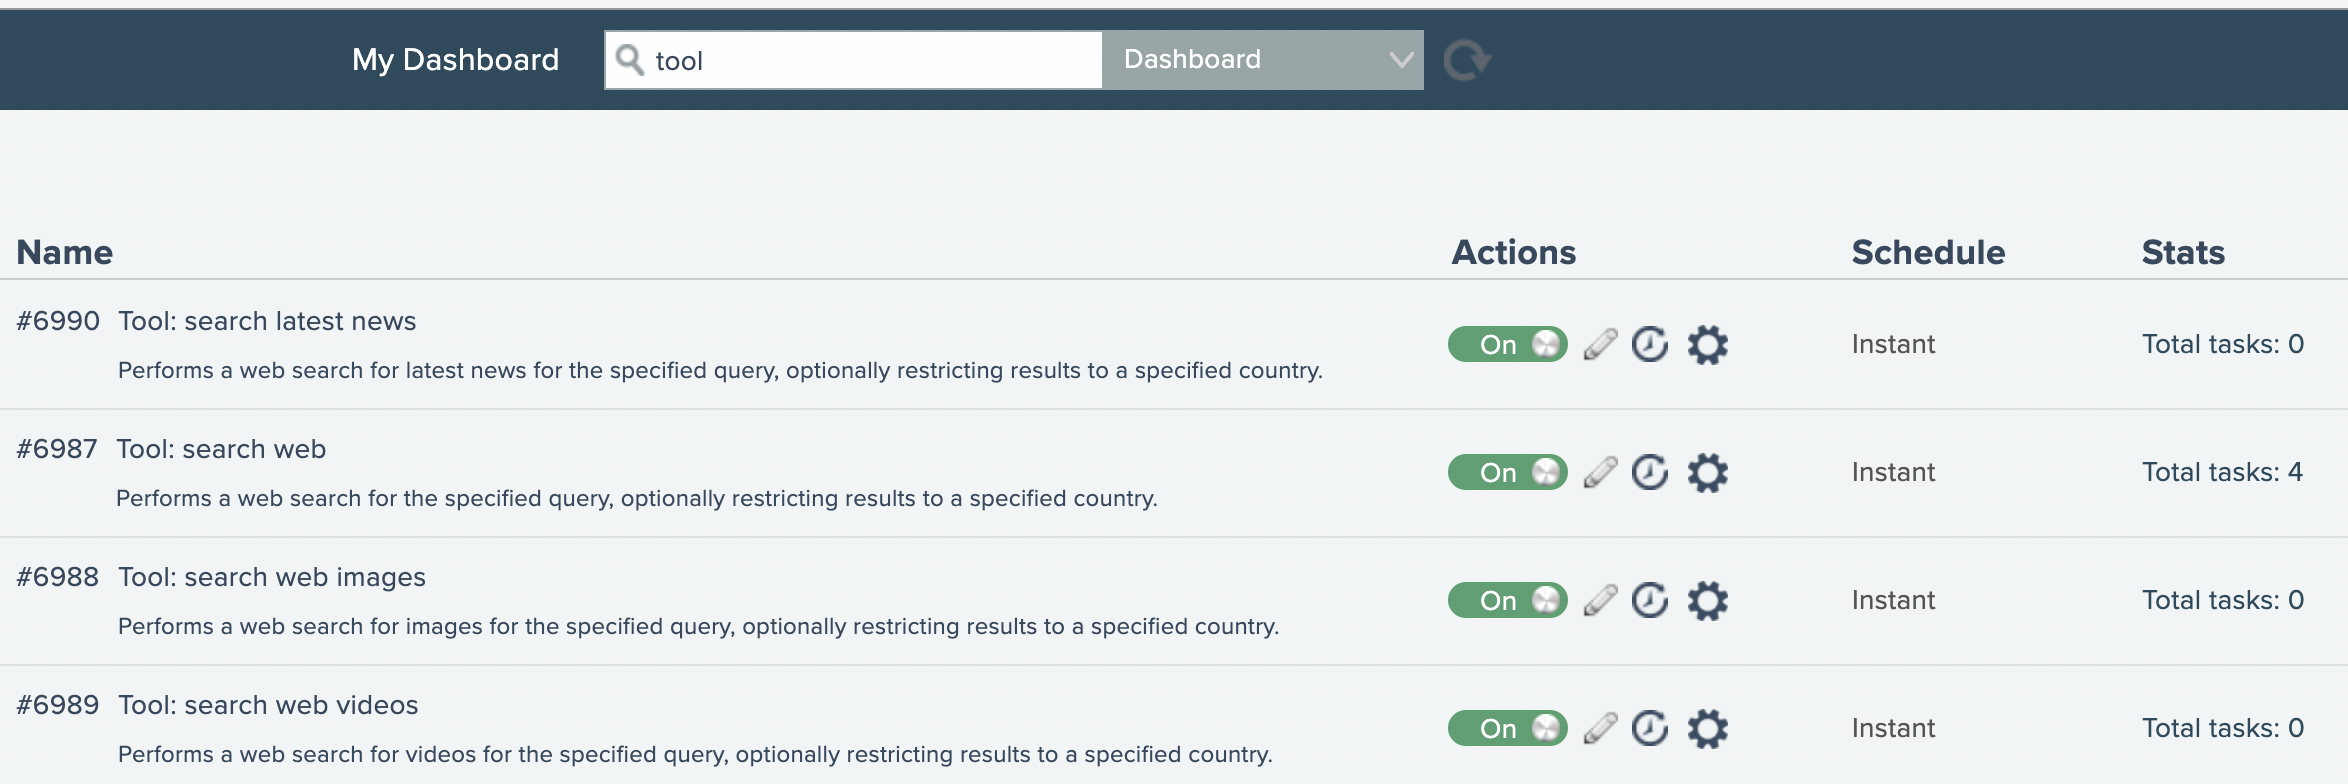This screenshot has height=784, width=2348.
Task: Switch off the search web videos toggle
Action: click(1507, 728)
